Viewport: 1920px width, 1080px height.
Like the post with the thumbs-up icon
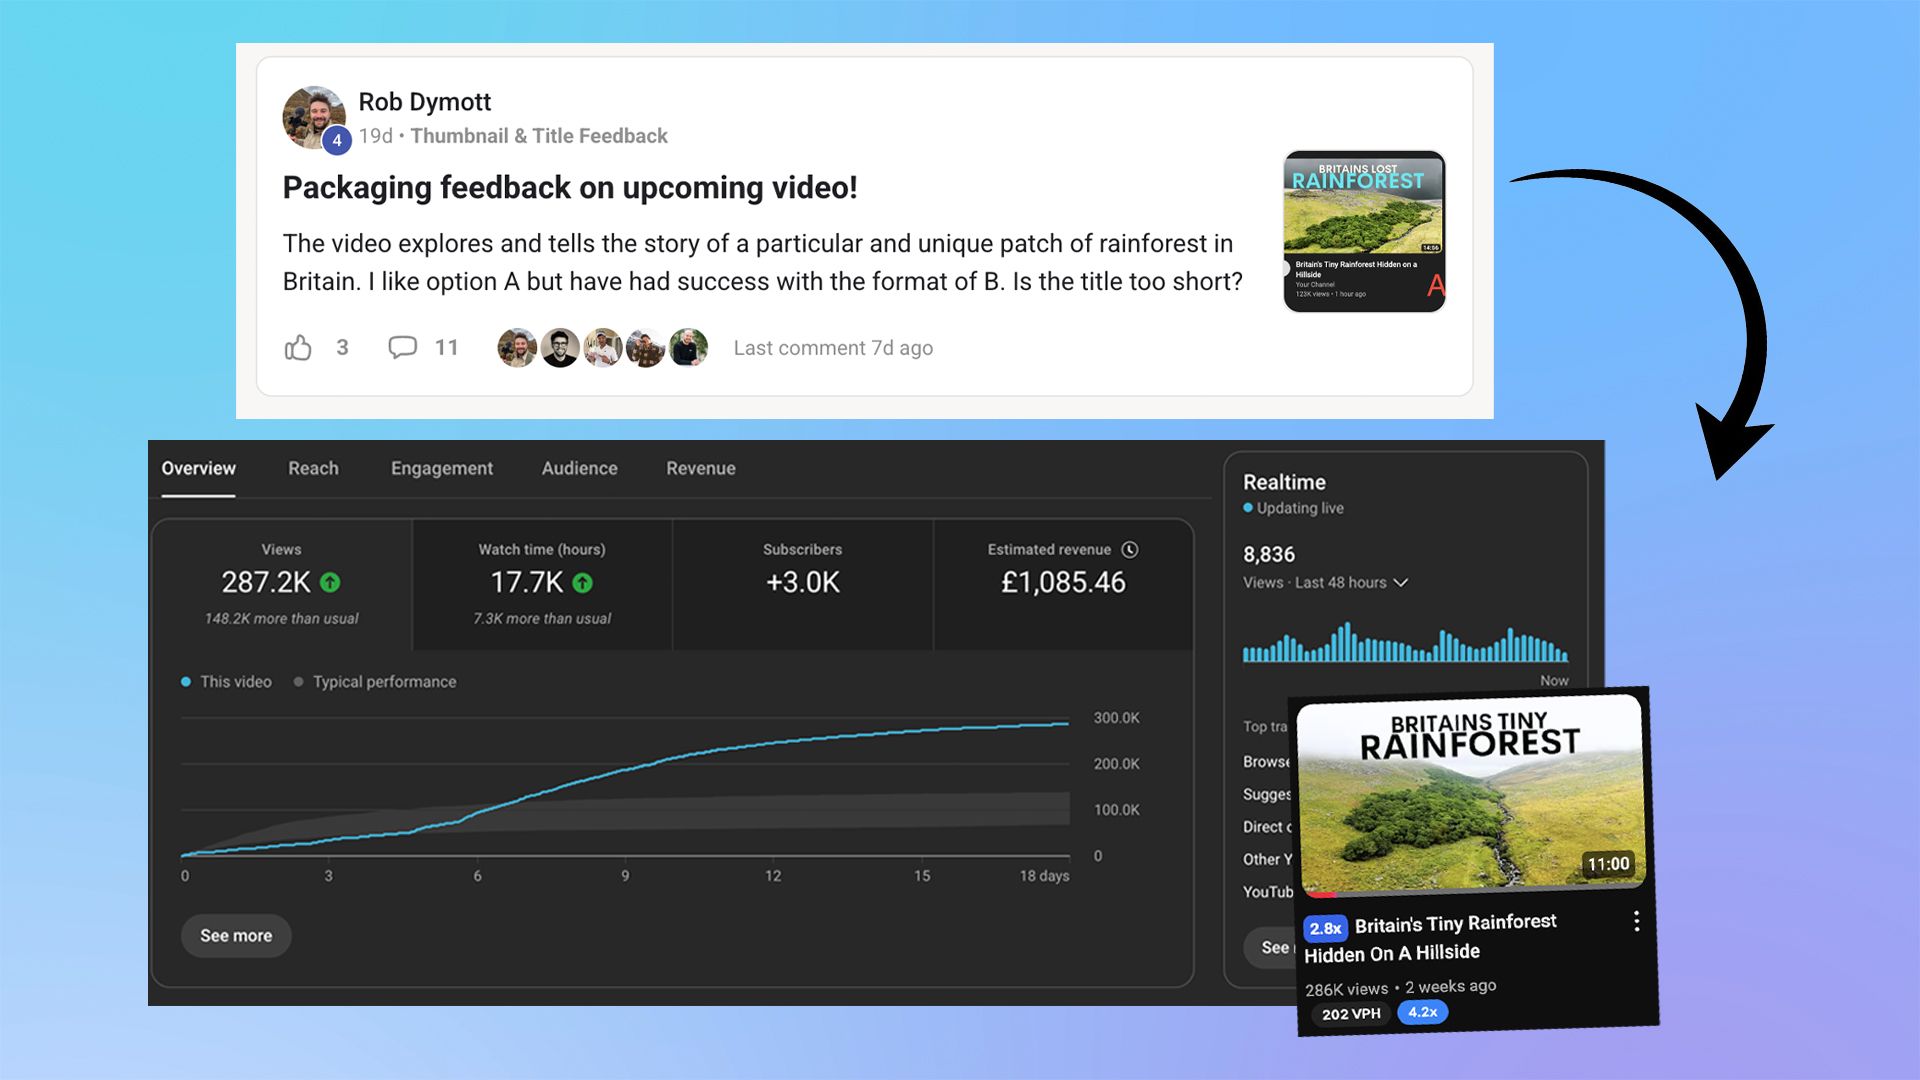pos(298,347)
